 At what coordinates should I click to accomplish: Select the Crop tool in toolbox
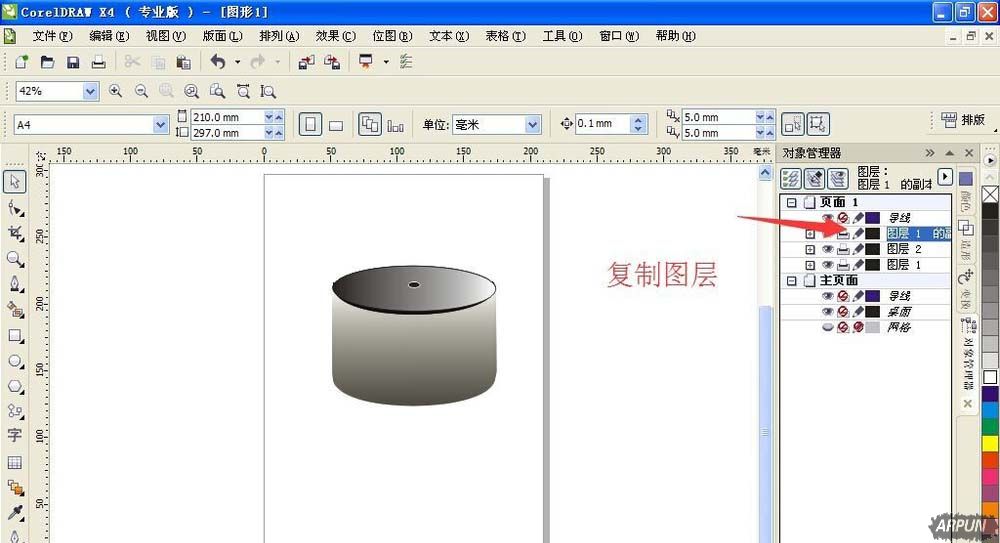pyautogui.click(x=15, y=233)
